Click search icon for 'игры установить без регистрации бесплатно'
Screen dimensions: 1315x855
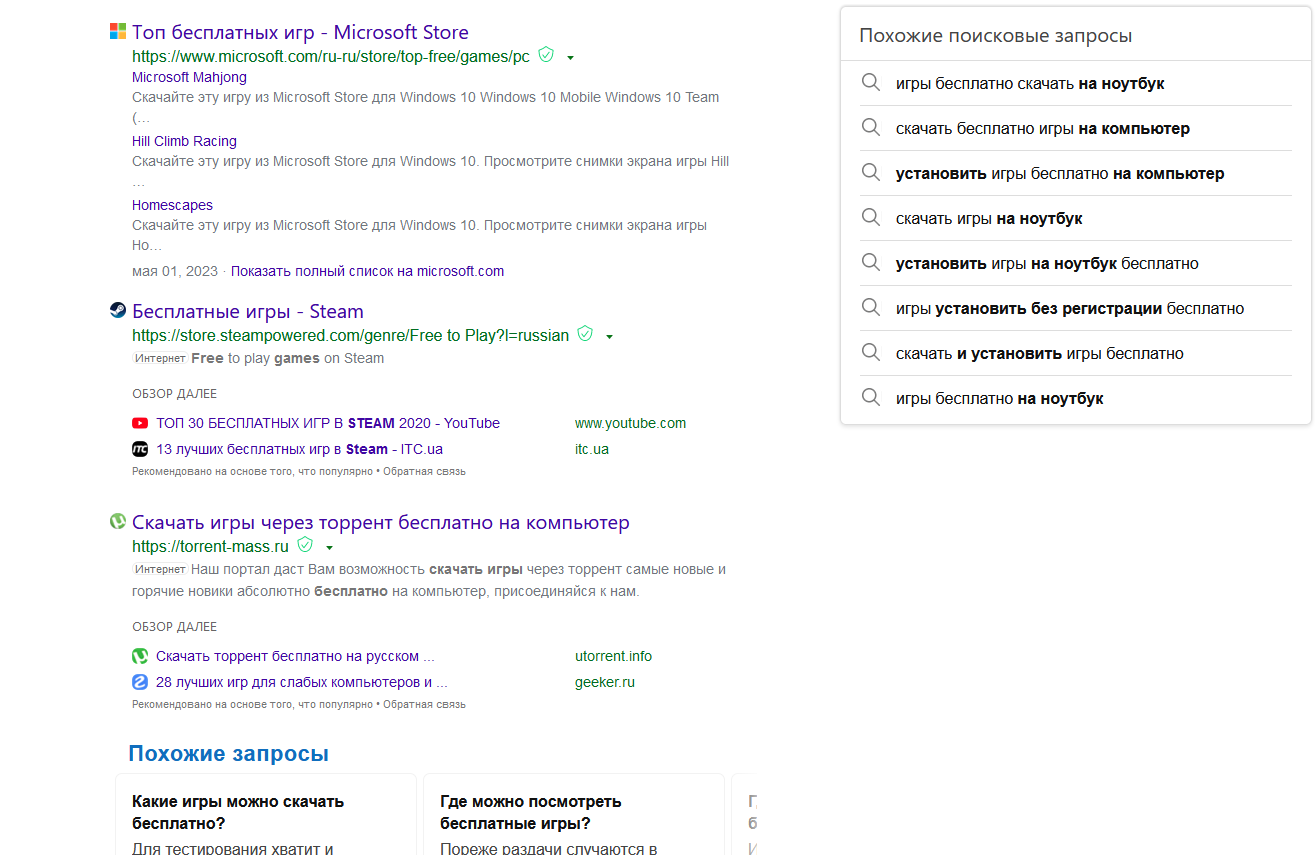point(871,308)
